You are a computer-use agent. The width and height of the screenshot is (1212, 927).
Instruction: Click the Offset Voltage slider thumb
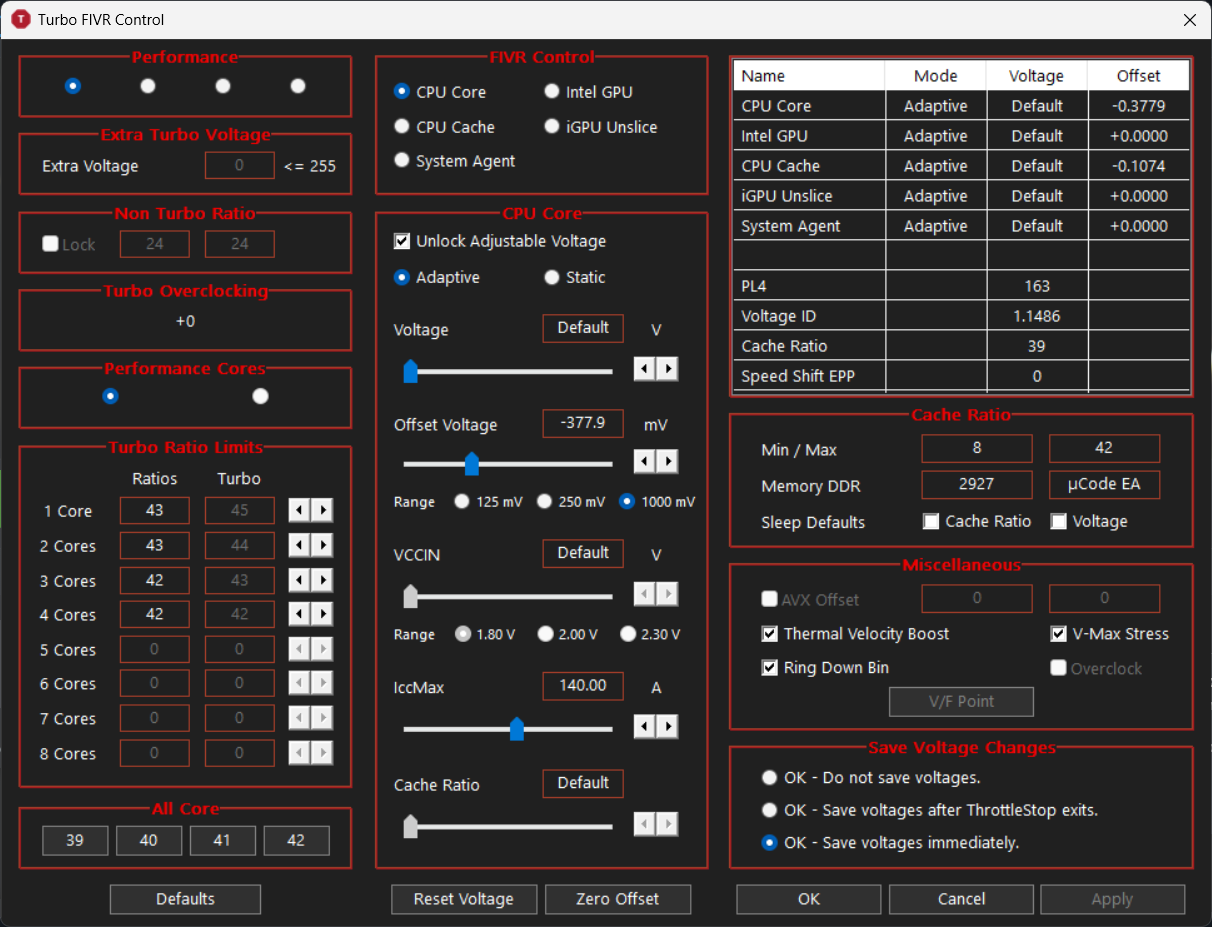point(472,464)
